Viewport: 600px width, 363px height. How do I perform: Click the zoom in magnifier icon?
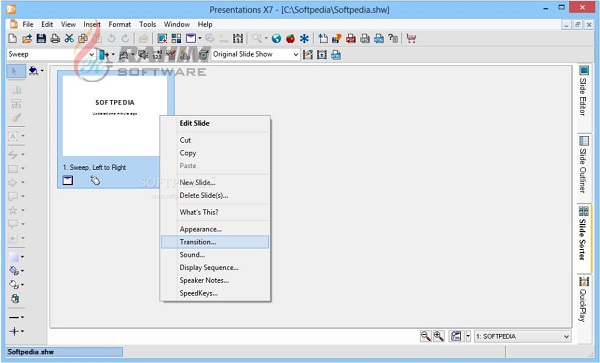click(439, 336)
